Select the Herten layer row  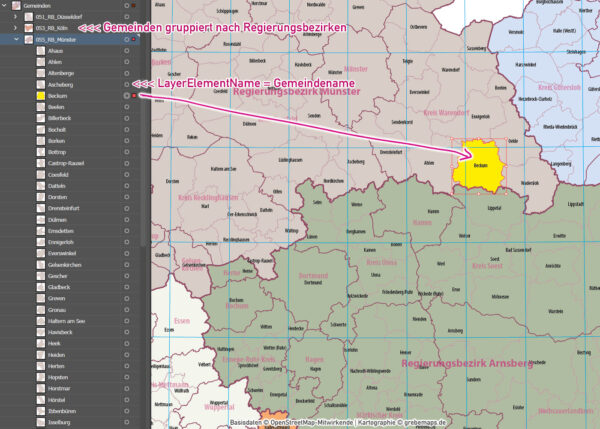click(70, 366)
